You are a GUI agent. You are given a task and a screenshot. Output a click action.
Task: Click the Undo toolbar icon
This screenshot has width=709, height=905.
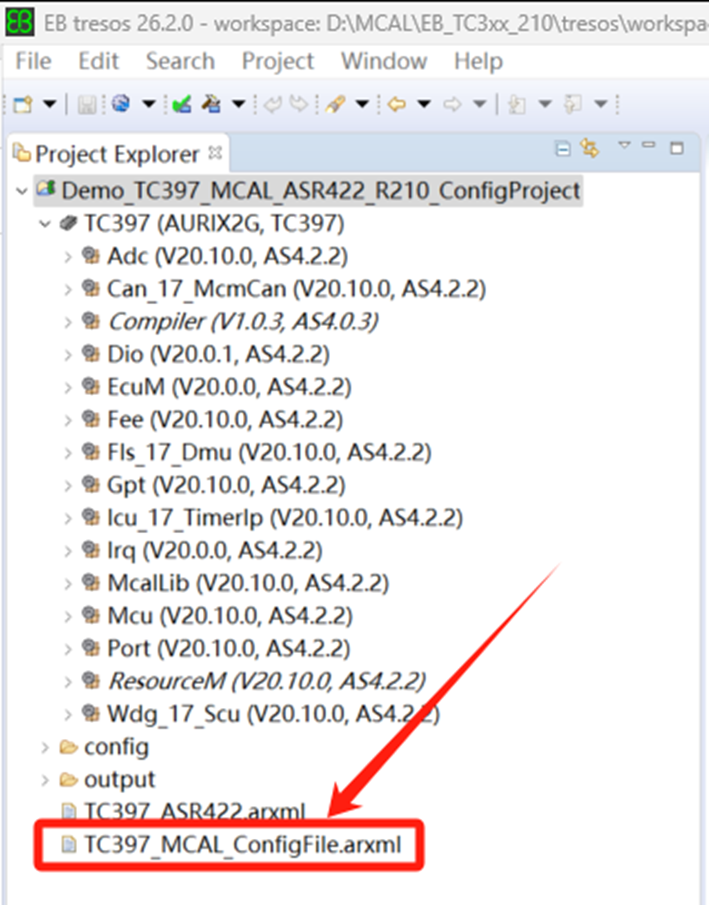(x=272, y=104)
